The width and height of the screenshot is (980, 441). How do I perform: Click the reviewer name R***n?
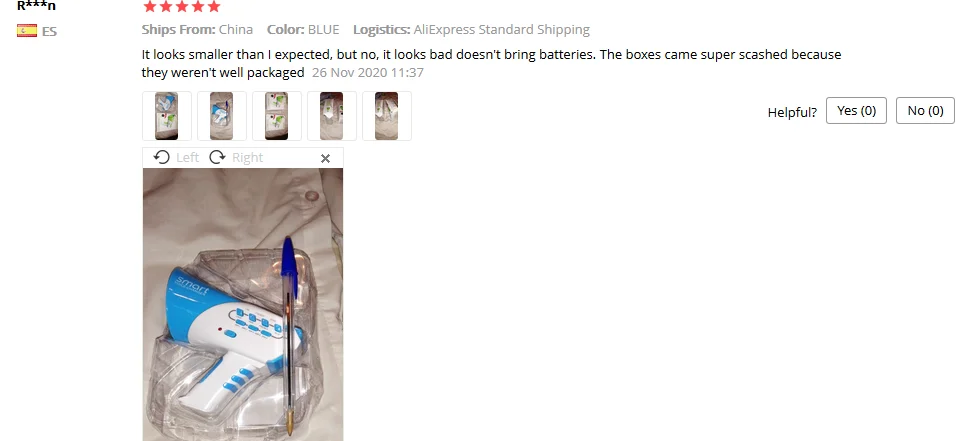[x=36, y=6]
